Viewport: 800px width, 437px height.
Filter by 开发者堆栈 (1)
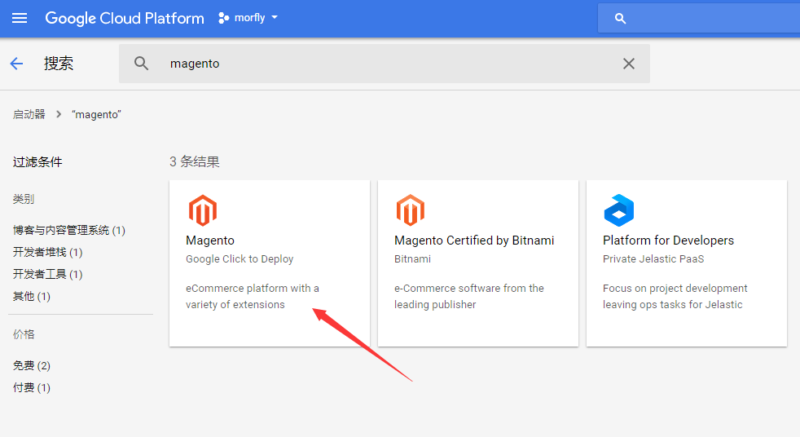point(47,252)
